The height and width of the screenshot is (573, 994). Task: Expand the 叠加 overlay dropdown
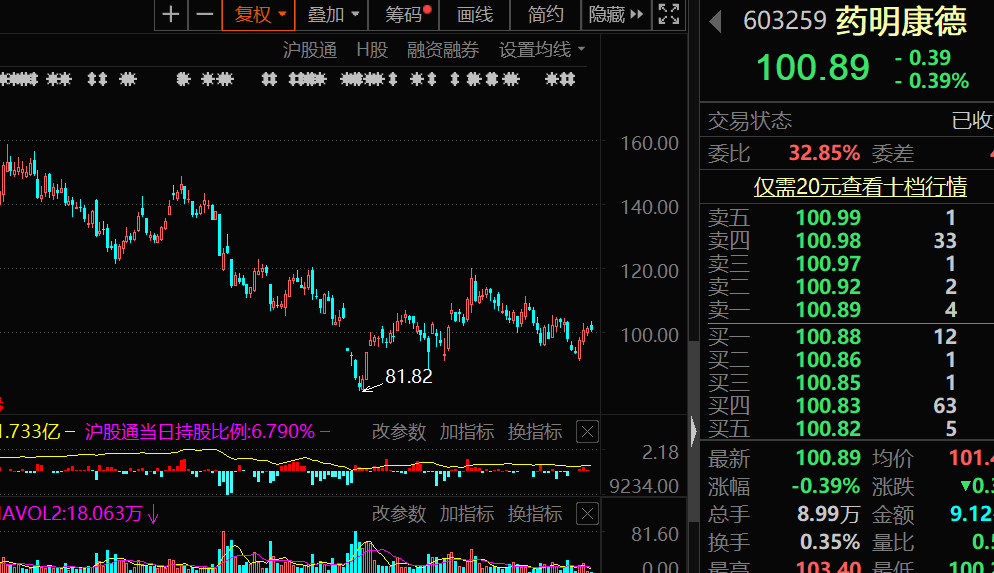[332, 14]
